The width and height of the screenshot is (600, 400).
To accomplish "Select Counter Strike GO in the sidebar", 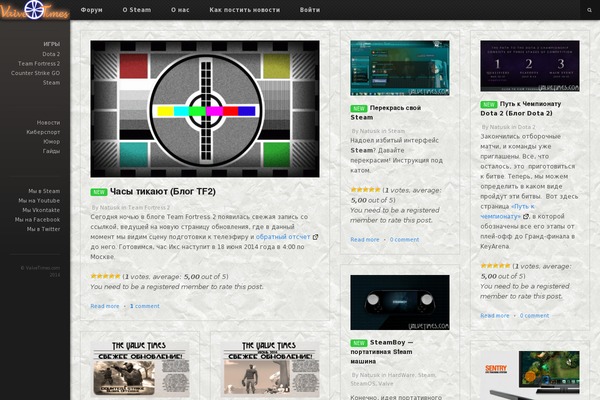I will coord(35,73).
